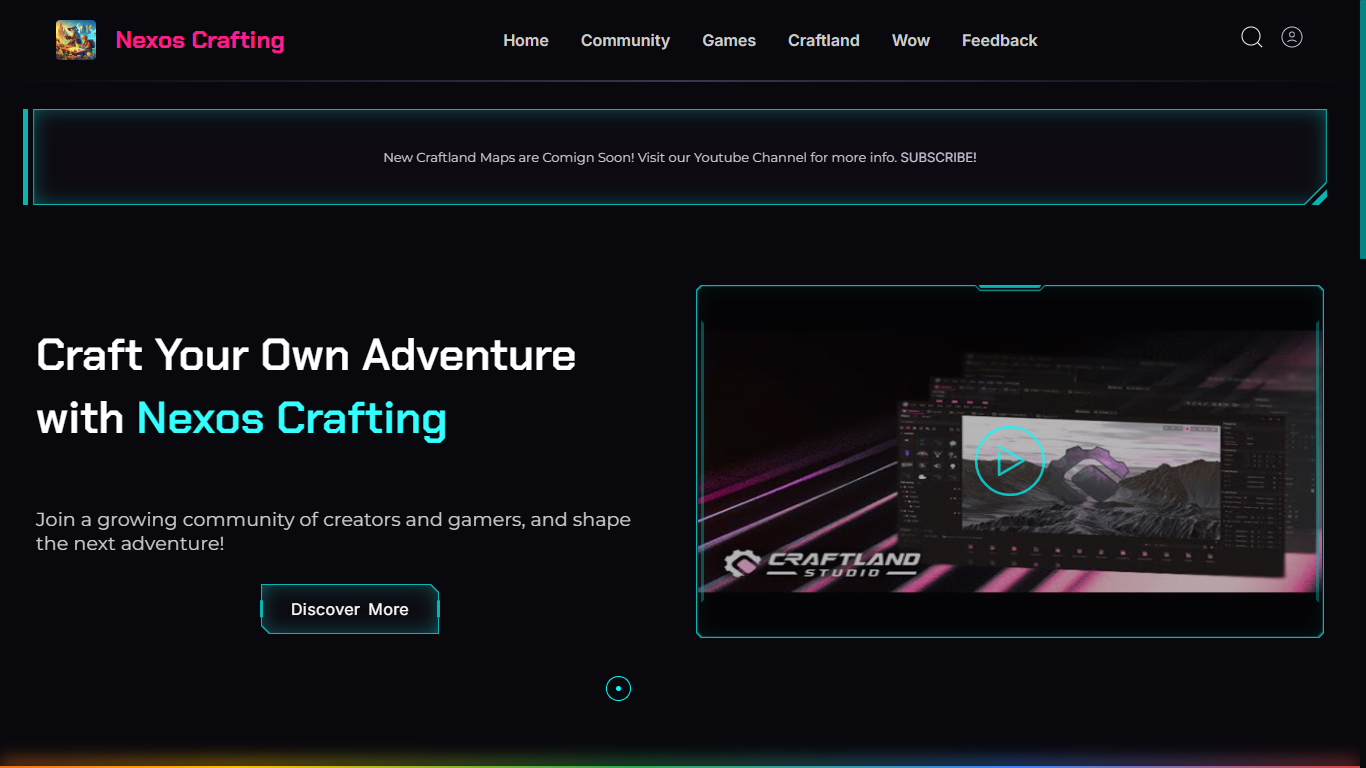Click the Craftland Studio video thumbnail

point(1010,461)
